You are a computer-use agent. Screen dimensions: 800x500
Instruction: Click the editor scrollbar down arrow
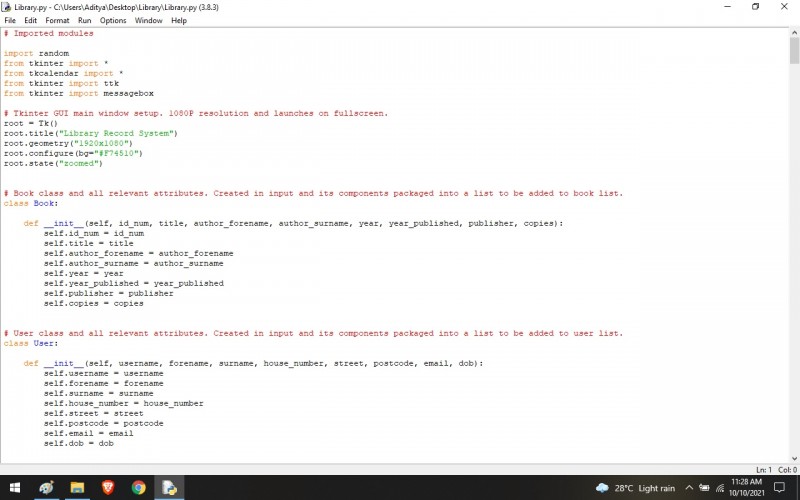pos(794,458)
